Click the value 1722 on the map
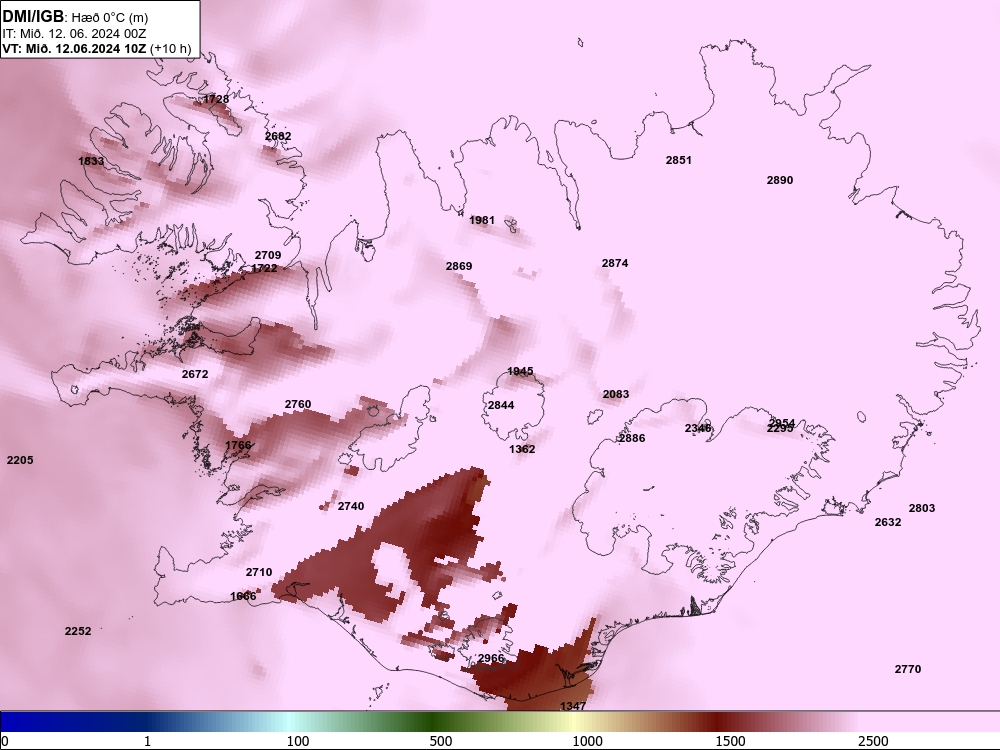Image resolution: width=1000 pixels, height=750 pixels. (x=264, y=268)
